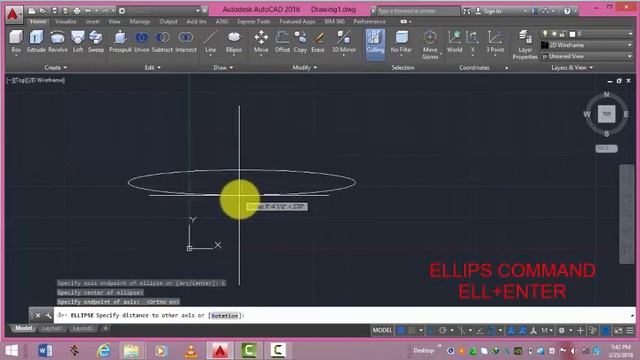This screenshot has height=360, width=640.
Task: Toggle the Culling selection button
Action: [375, 44]
